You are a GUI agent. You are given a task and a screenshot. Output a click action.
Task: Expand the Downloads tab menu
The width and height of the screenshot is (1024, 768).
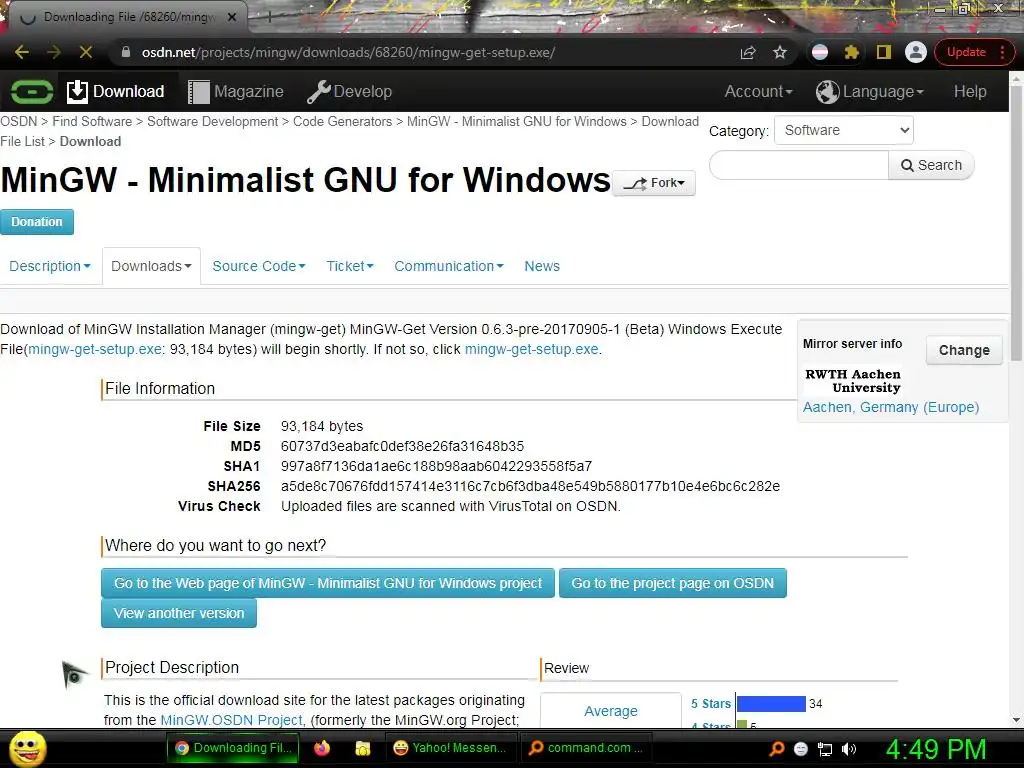pyautogui.click(x=151, y=266)
